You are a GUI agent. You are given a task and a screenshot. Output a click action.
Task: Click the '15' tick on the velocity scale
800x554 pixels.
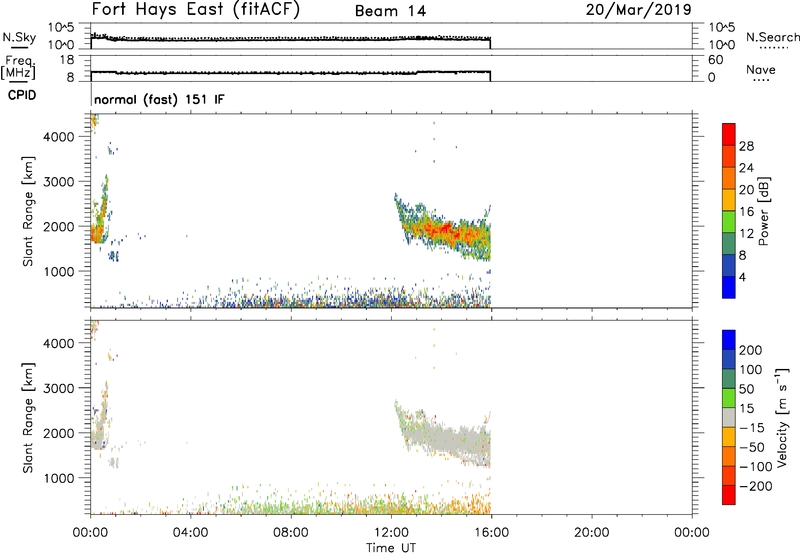(x=746, y=409)
